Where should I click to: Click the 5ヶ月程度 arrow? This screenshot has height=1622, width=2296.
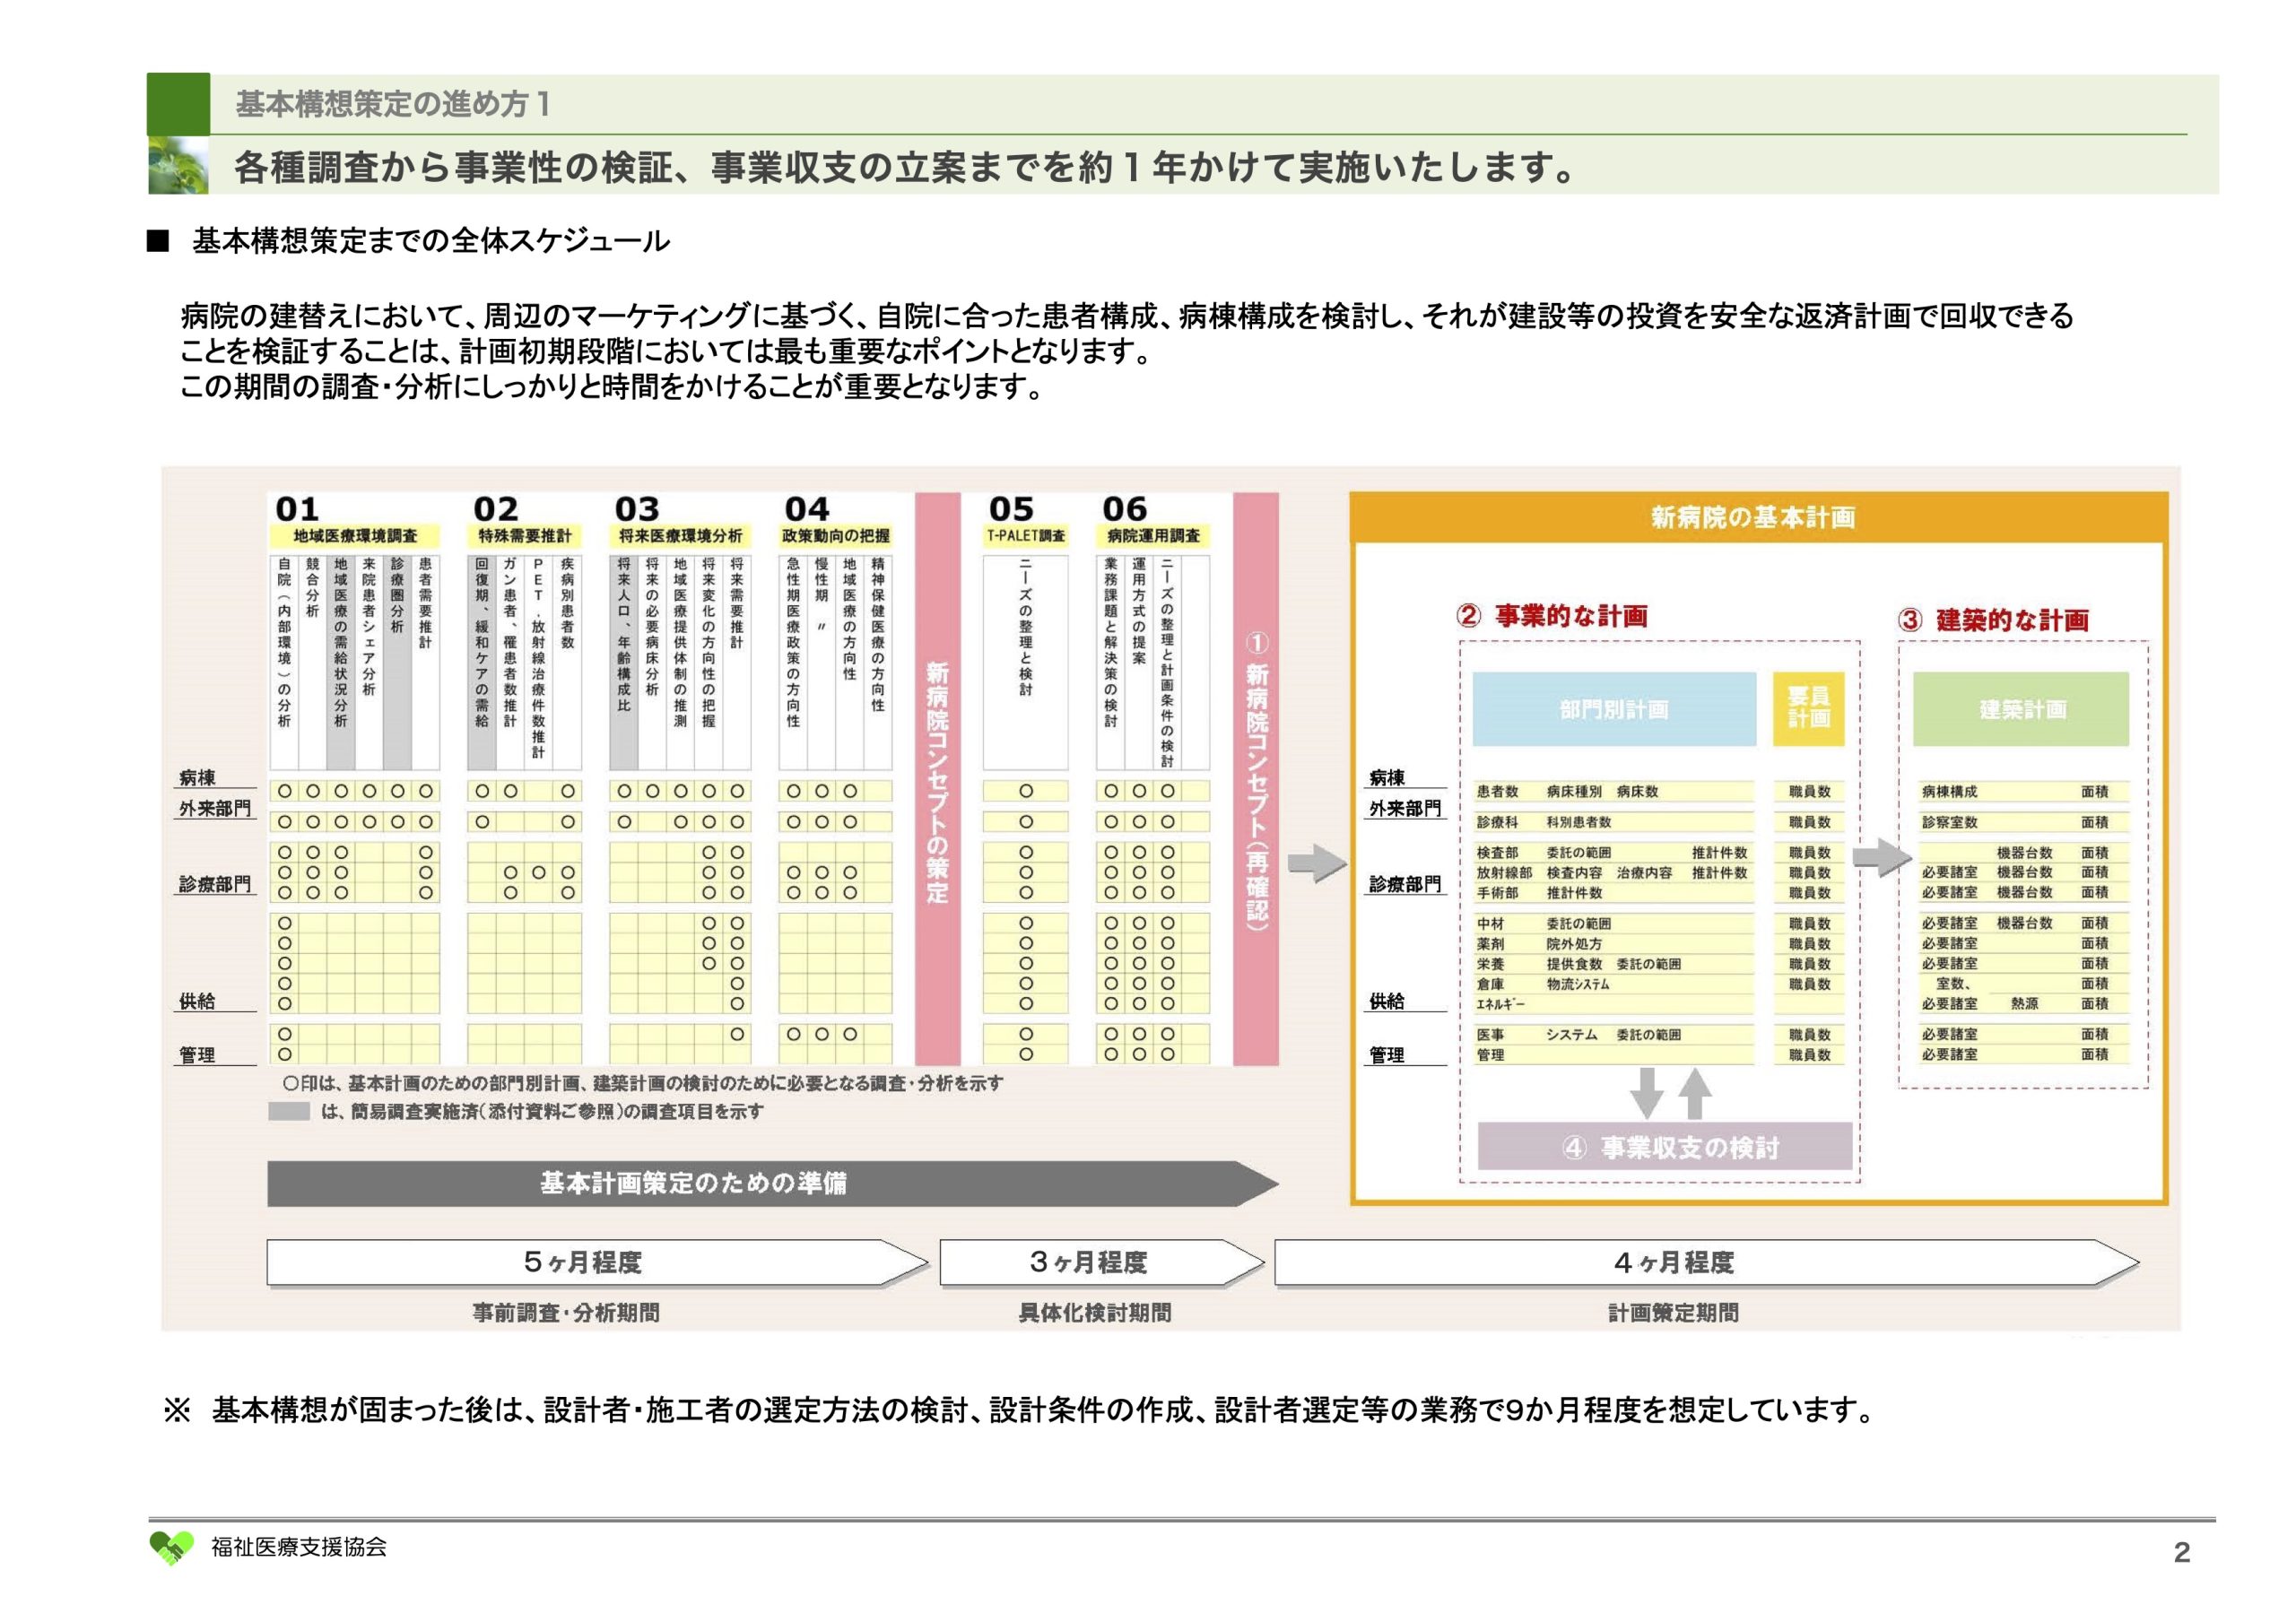point(597,1262)
